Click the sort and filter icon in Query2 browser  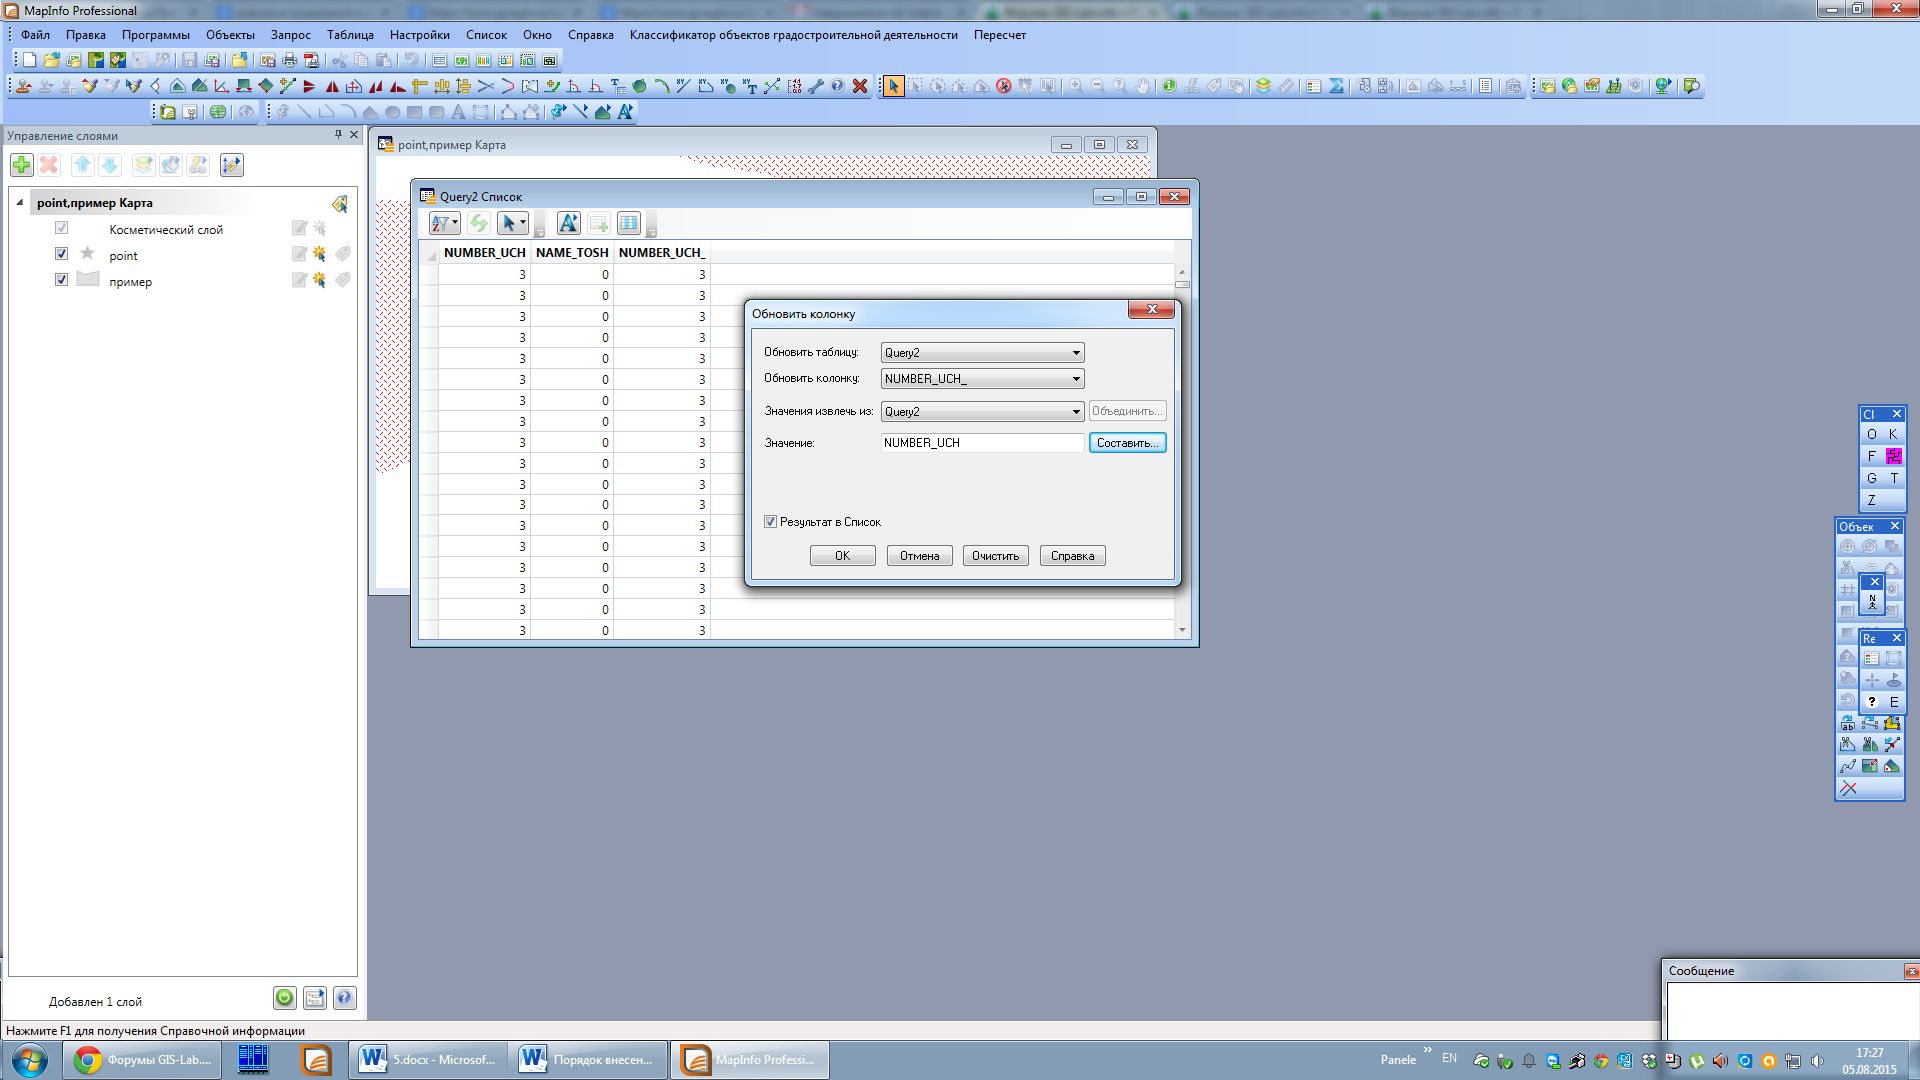(443, 224)
